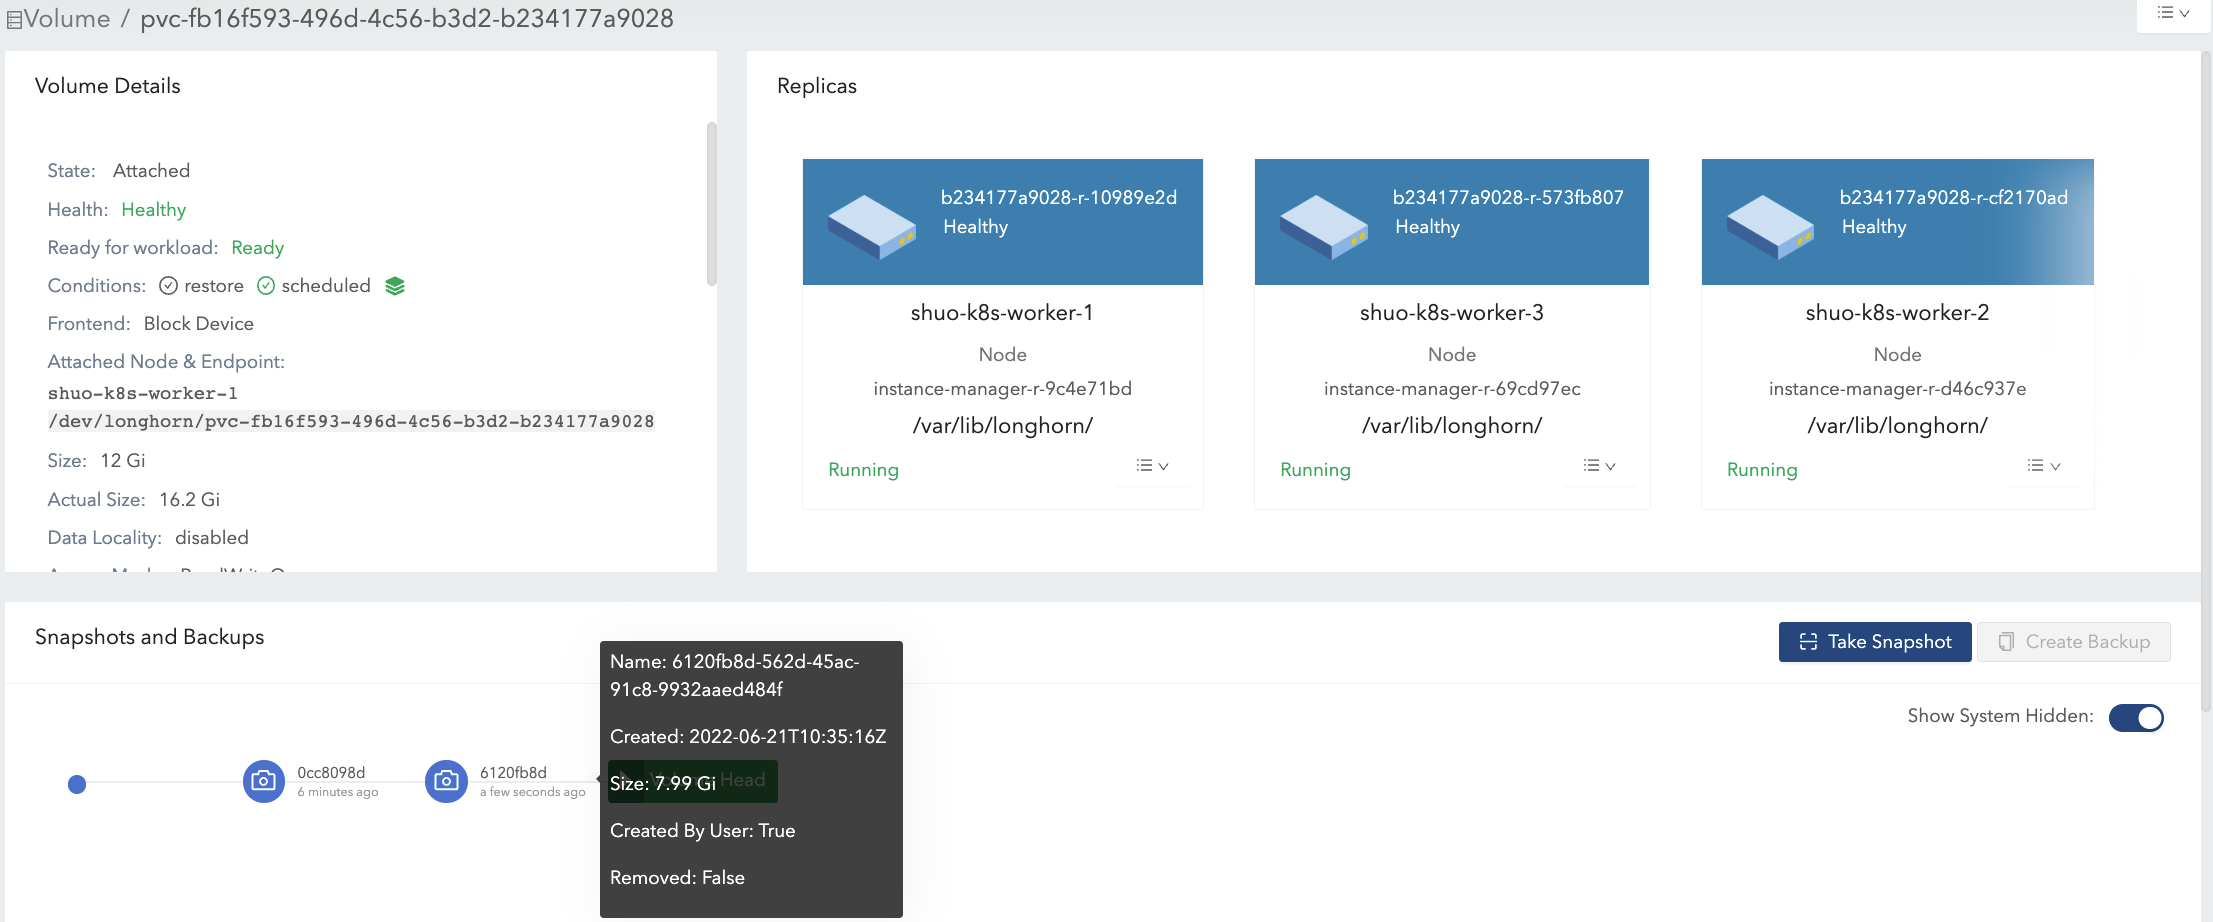Click the starting blue dot of snapshot timeline
The width and height of the screenshot is (2213, 922).
point(77,784)
